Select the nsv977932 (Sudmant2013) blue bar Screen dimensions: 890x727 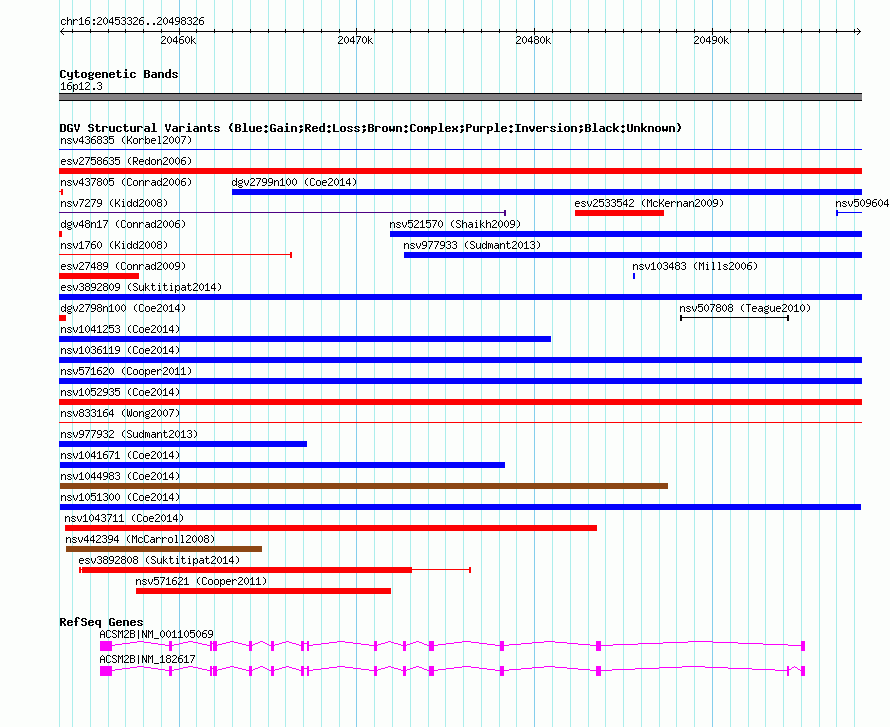click(183, 444)
